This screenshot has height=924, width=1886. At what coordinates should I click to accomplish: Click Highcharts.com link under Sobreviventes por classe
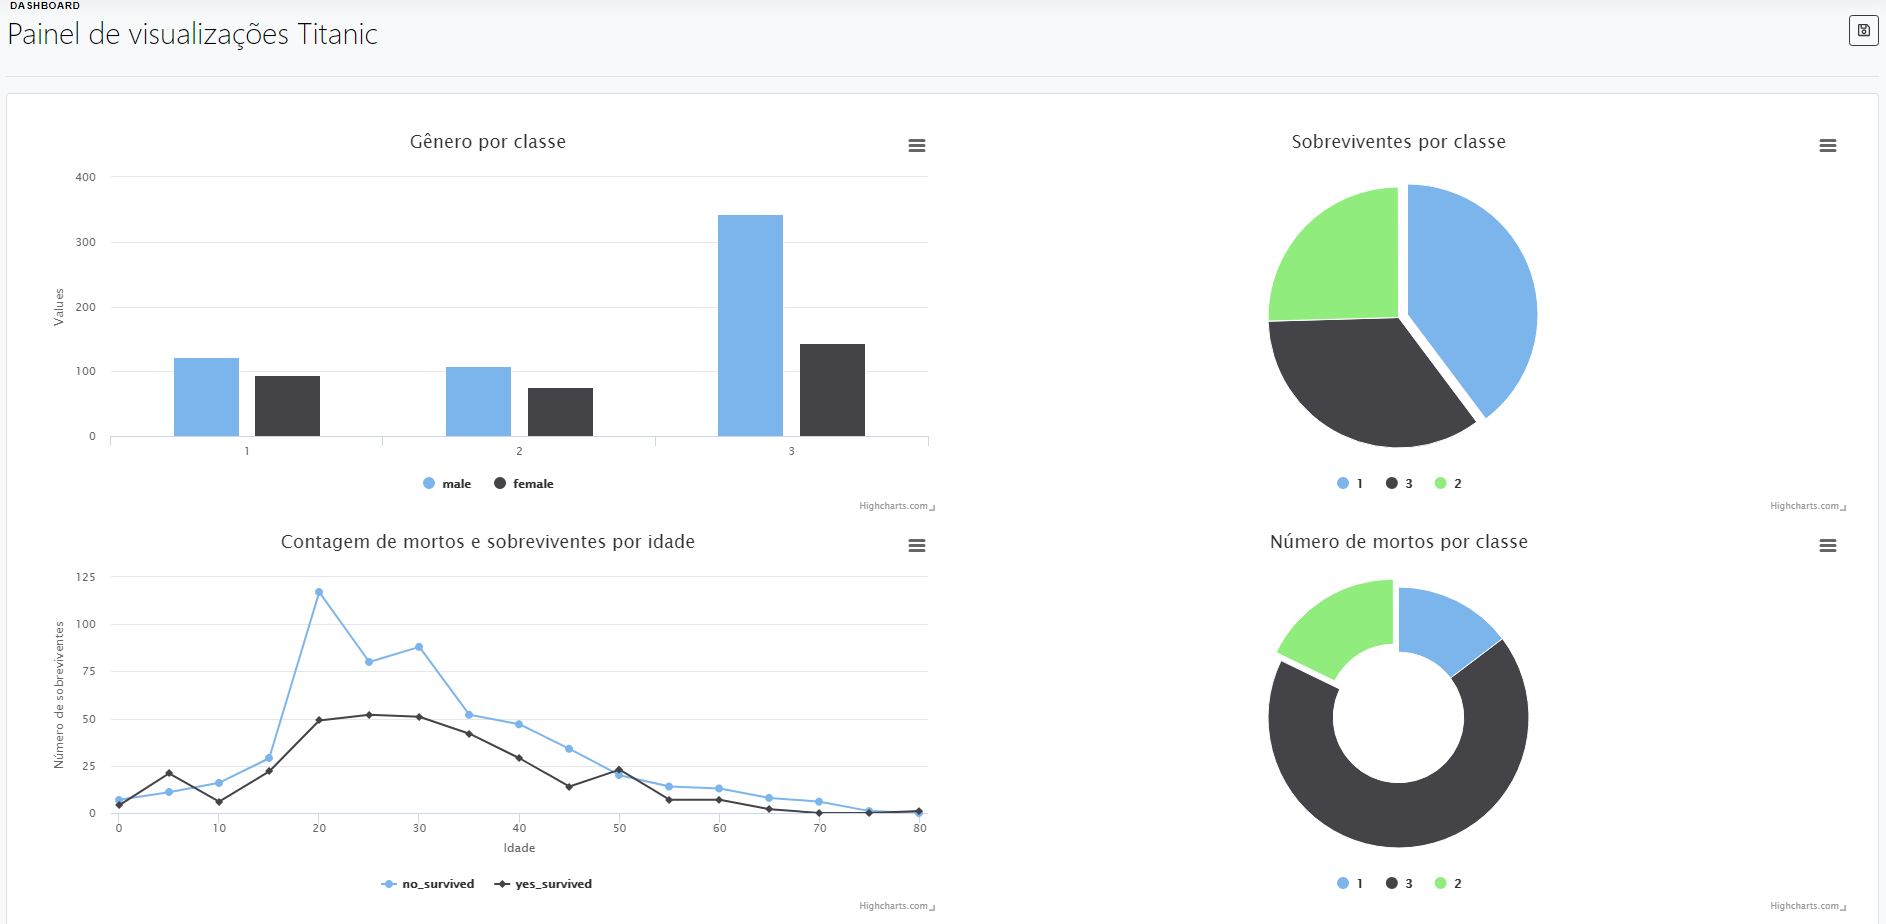1805,506
